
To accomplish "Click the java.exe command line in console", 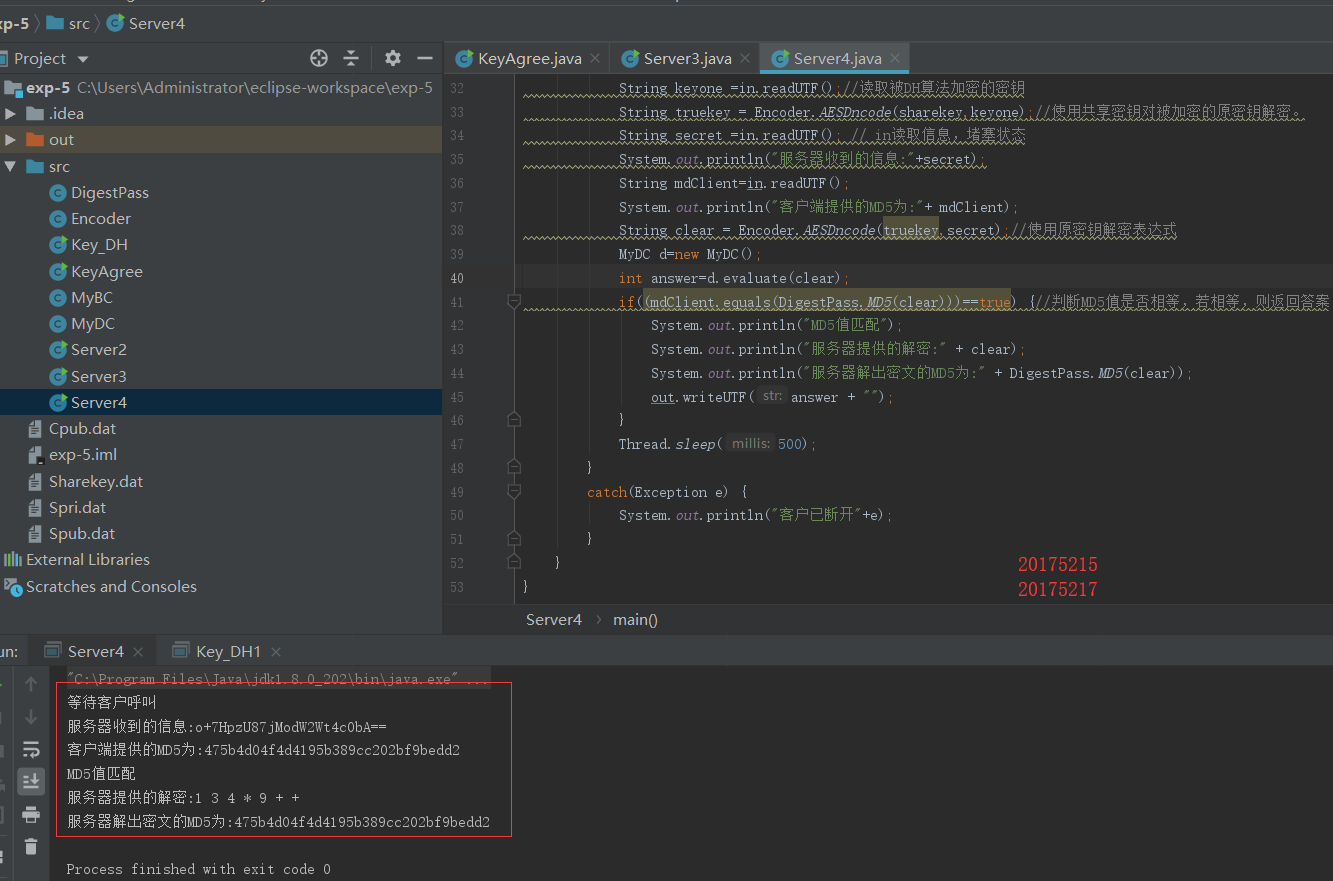I will [277, 679].
